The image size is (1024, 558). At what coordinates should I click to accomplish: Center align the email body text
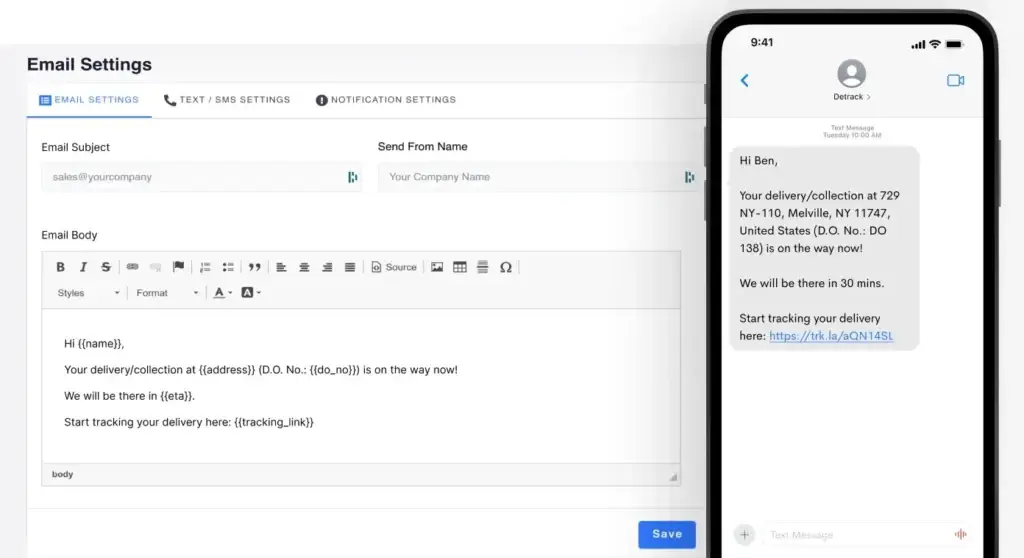tap(304, 267)
